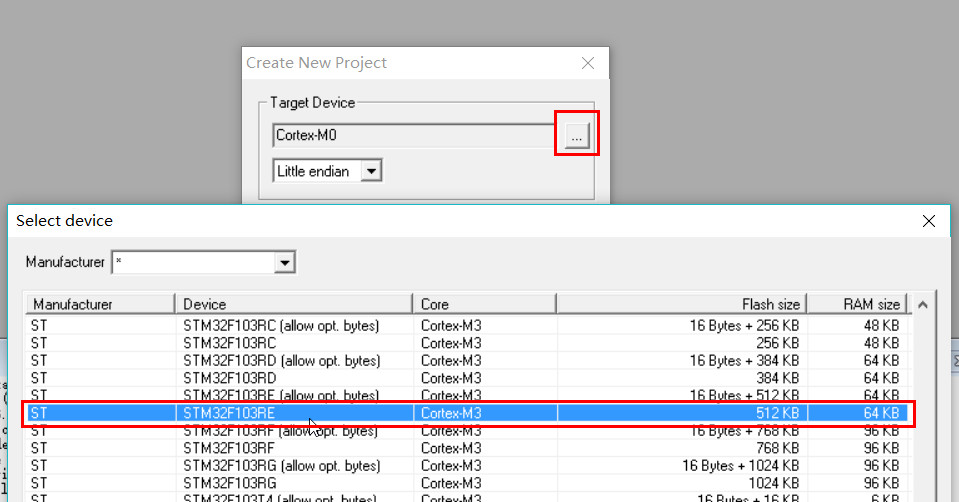Open the Little endian dropdown

pyautogui.click(x=371, y=171)
